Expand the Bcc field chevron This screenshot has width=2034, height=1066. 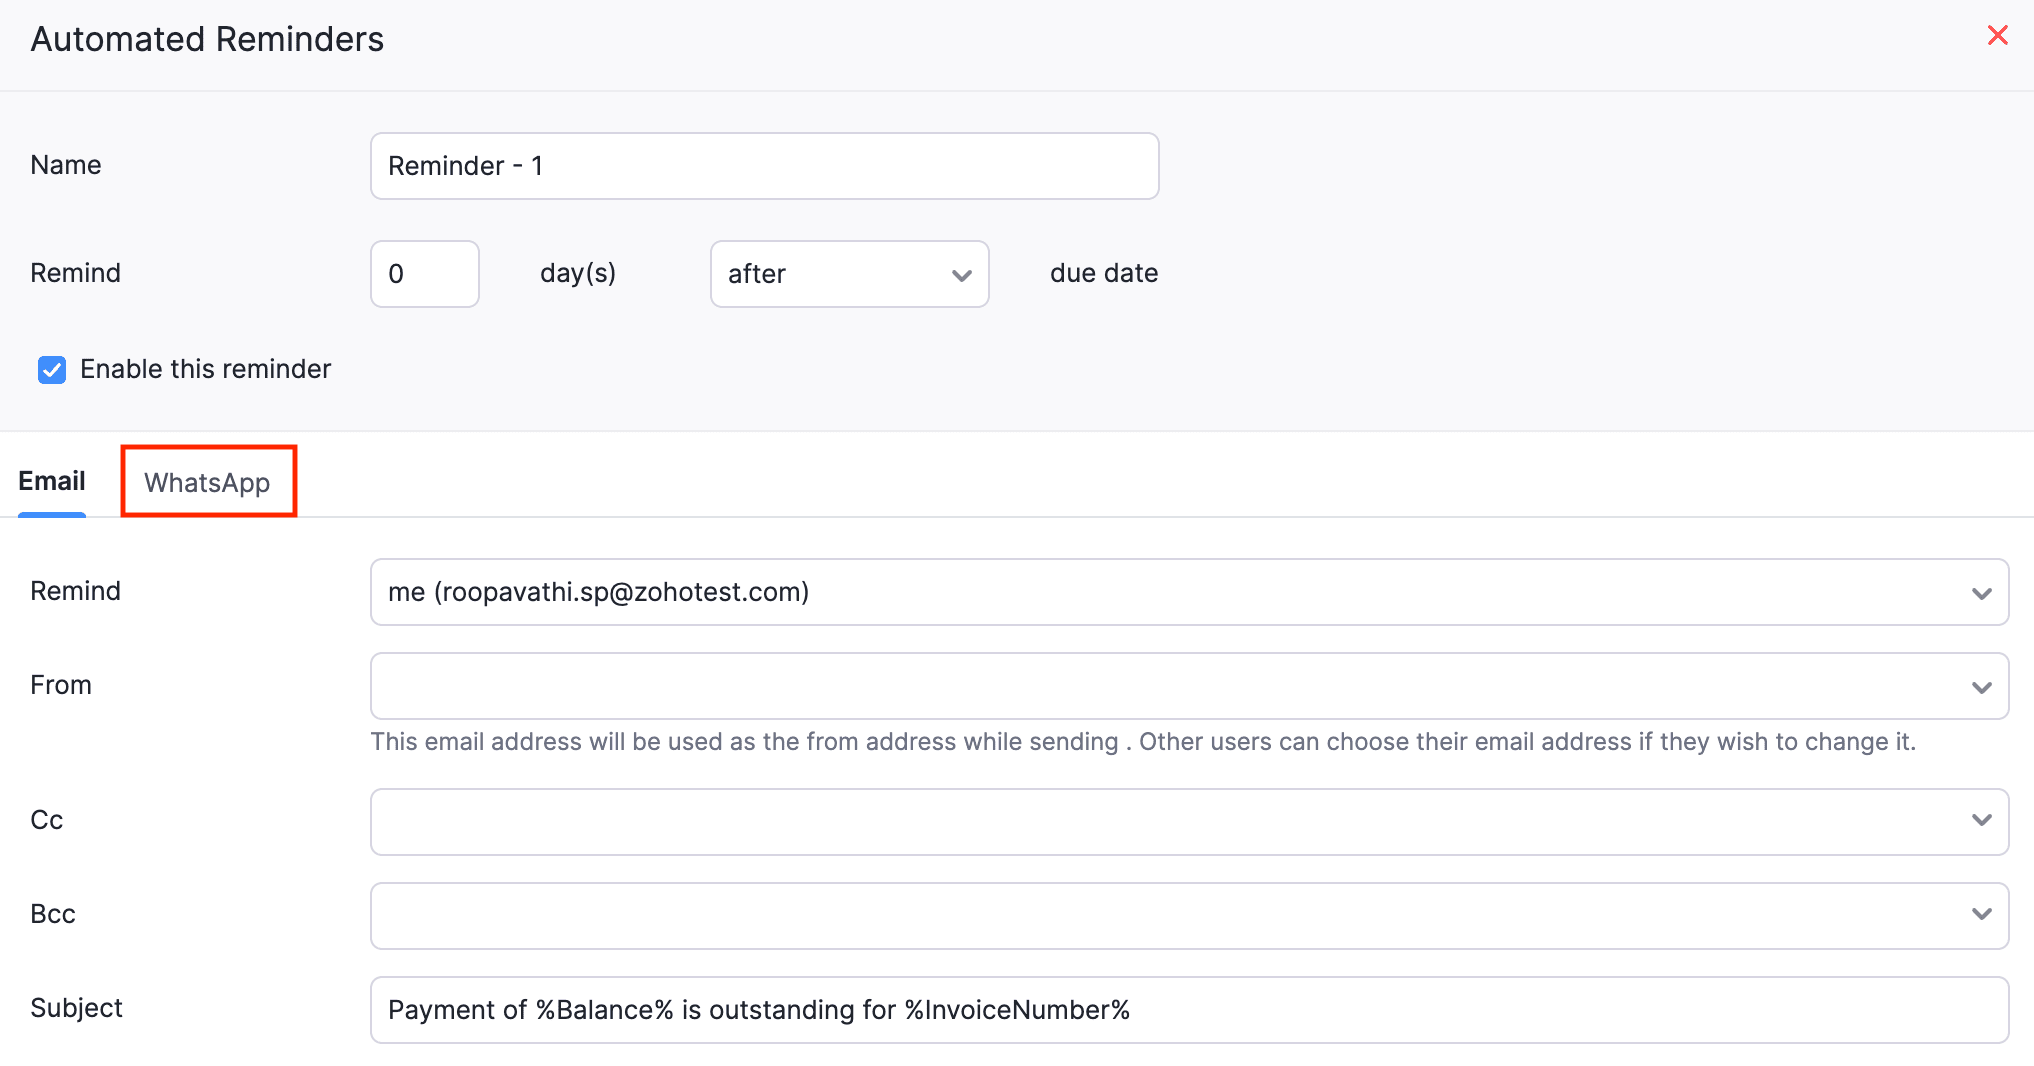pos(1982,914)
